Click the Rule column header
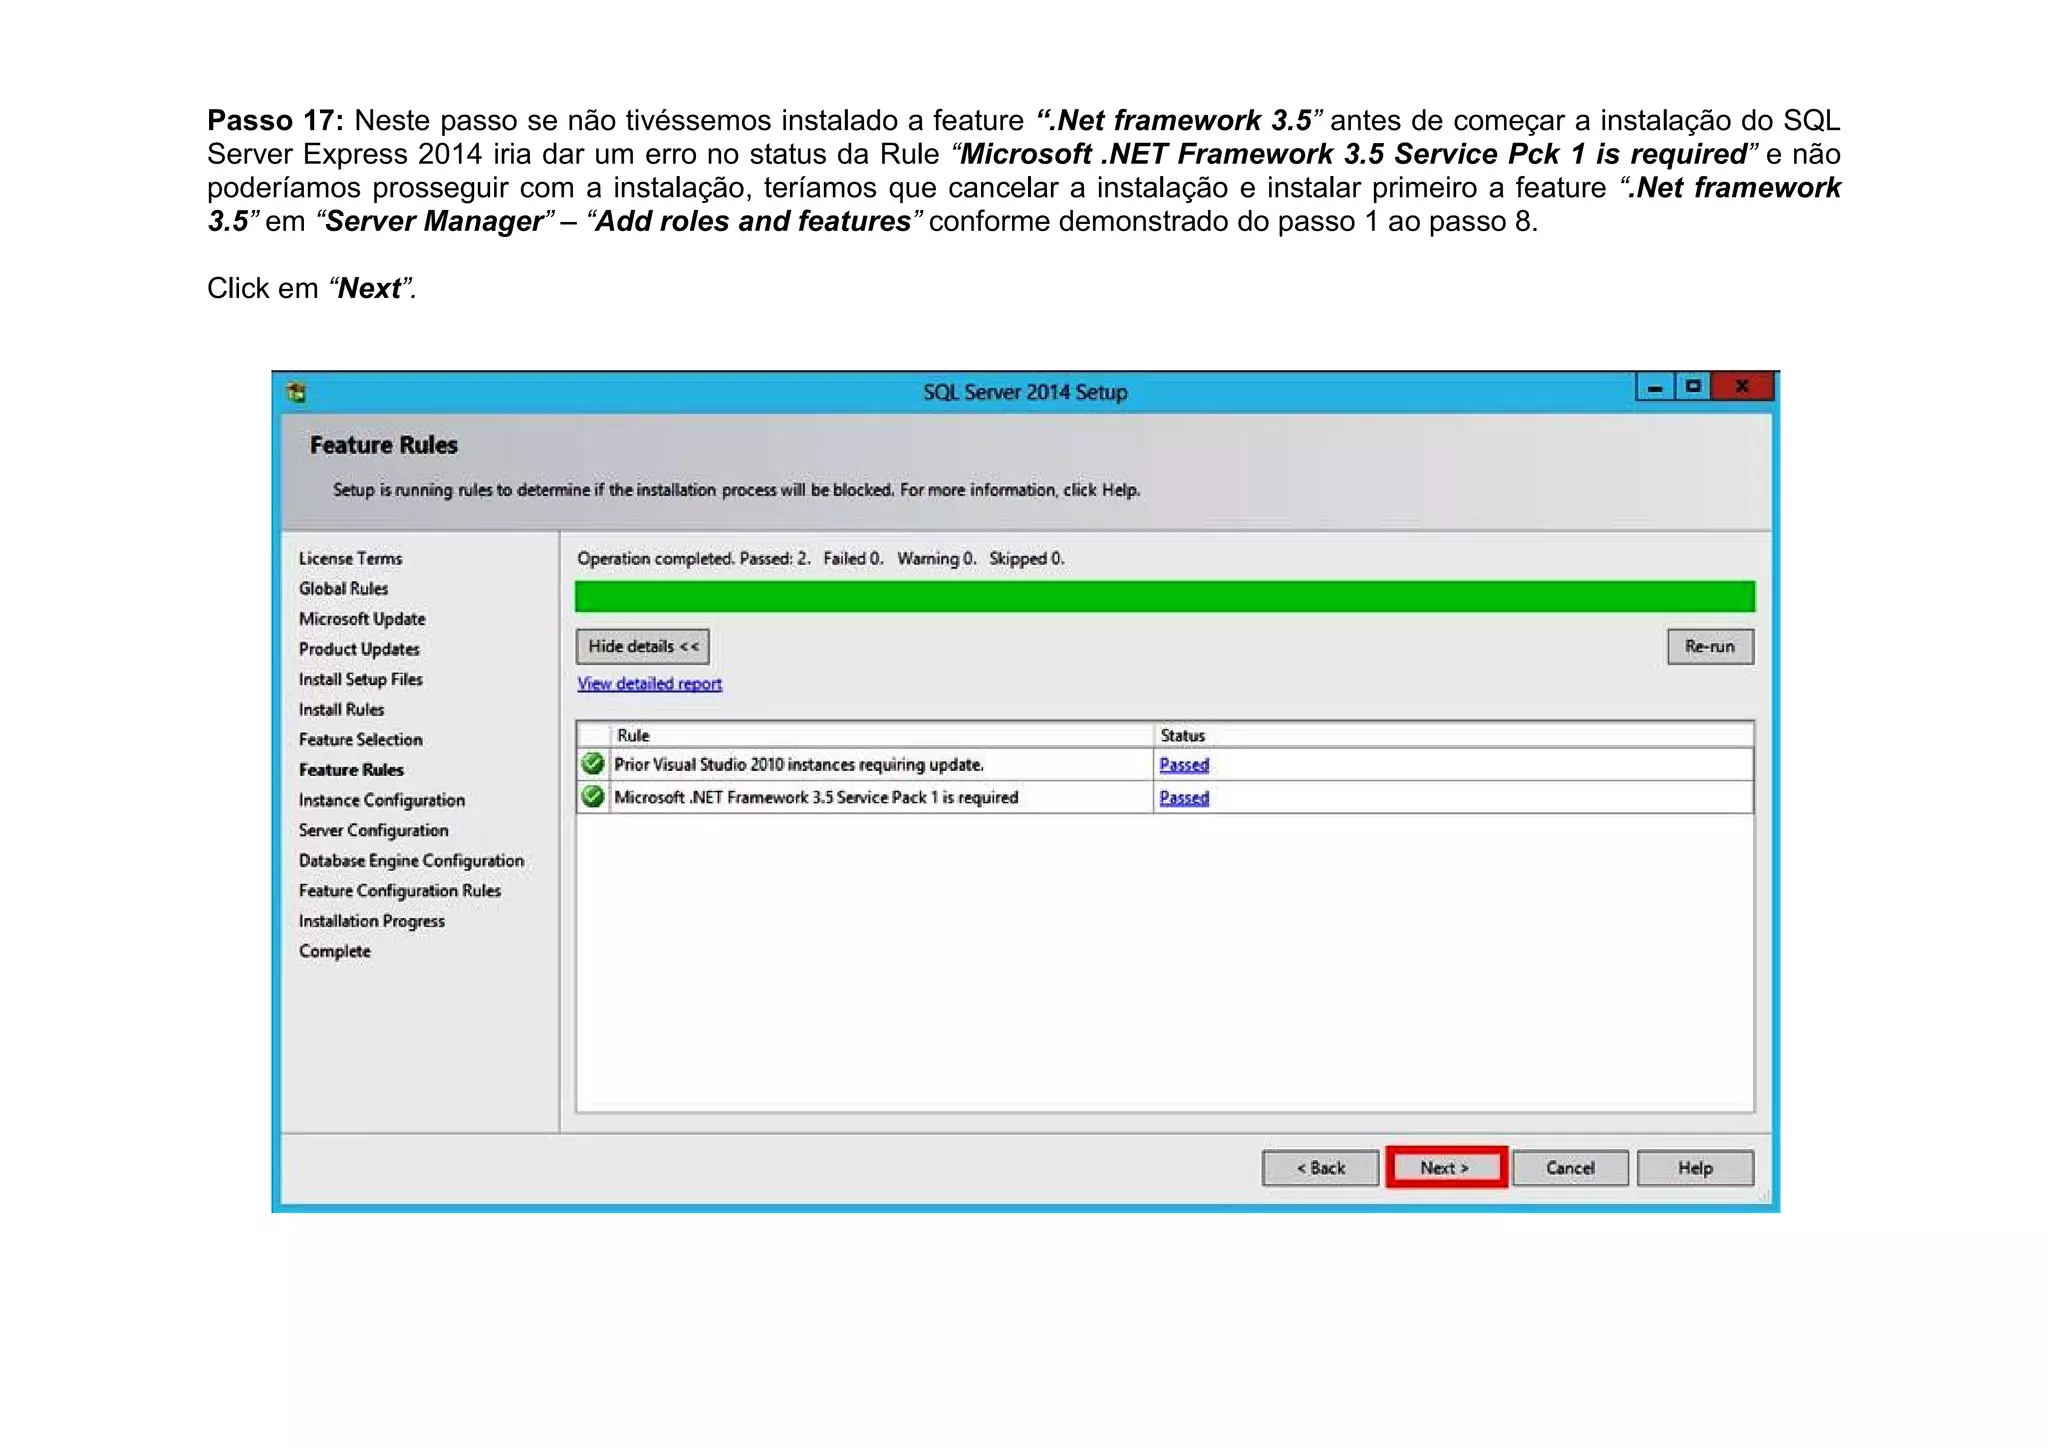Screen dimensions: 2048x1448 click(x=880, y=735)
